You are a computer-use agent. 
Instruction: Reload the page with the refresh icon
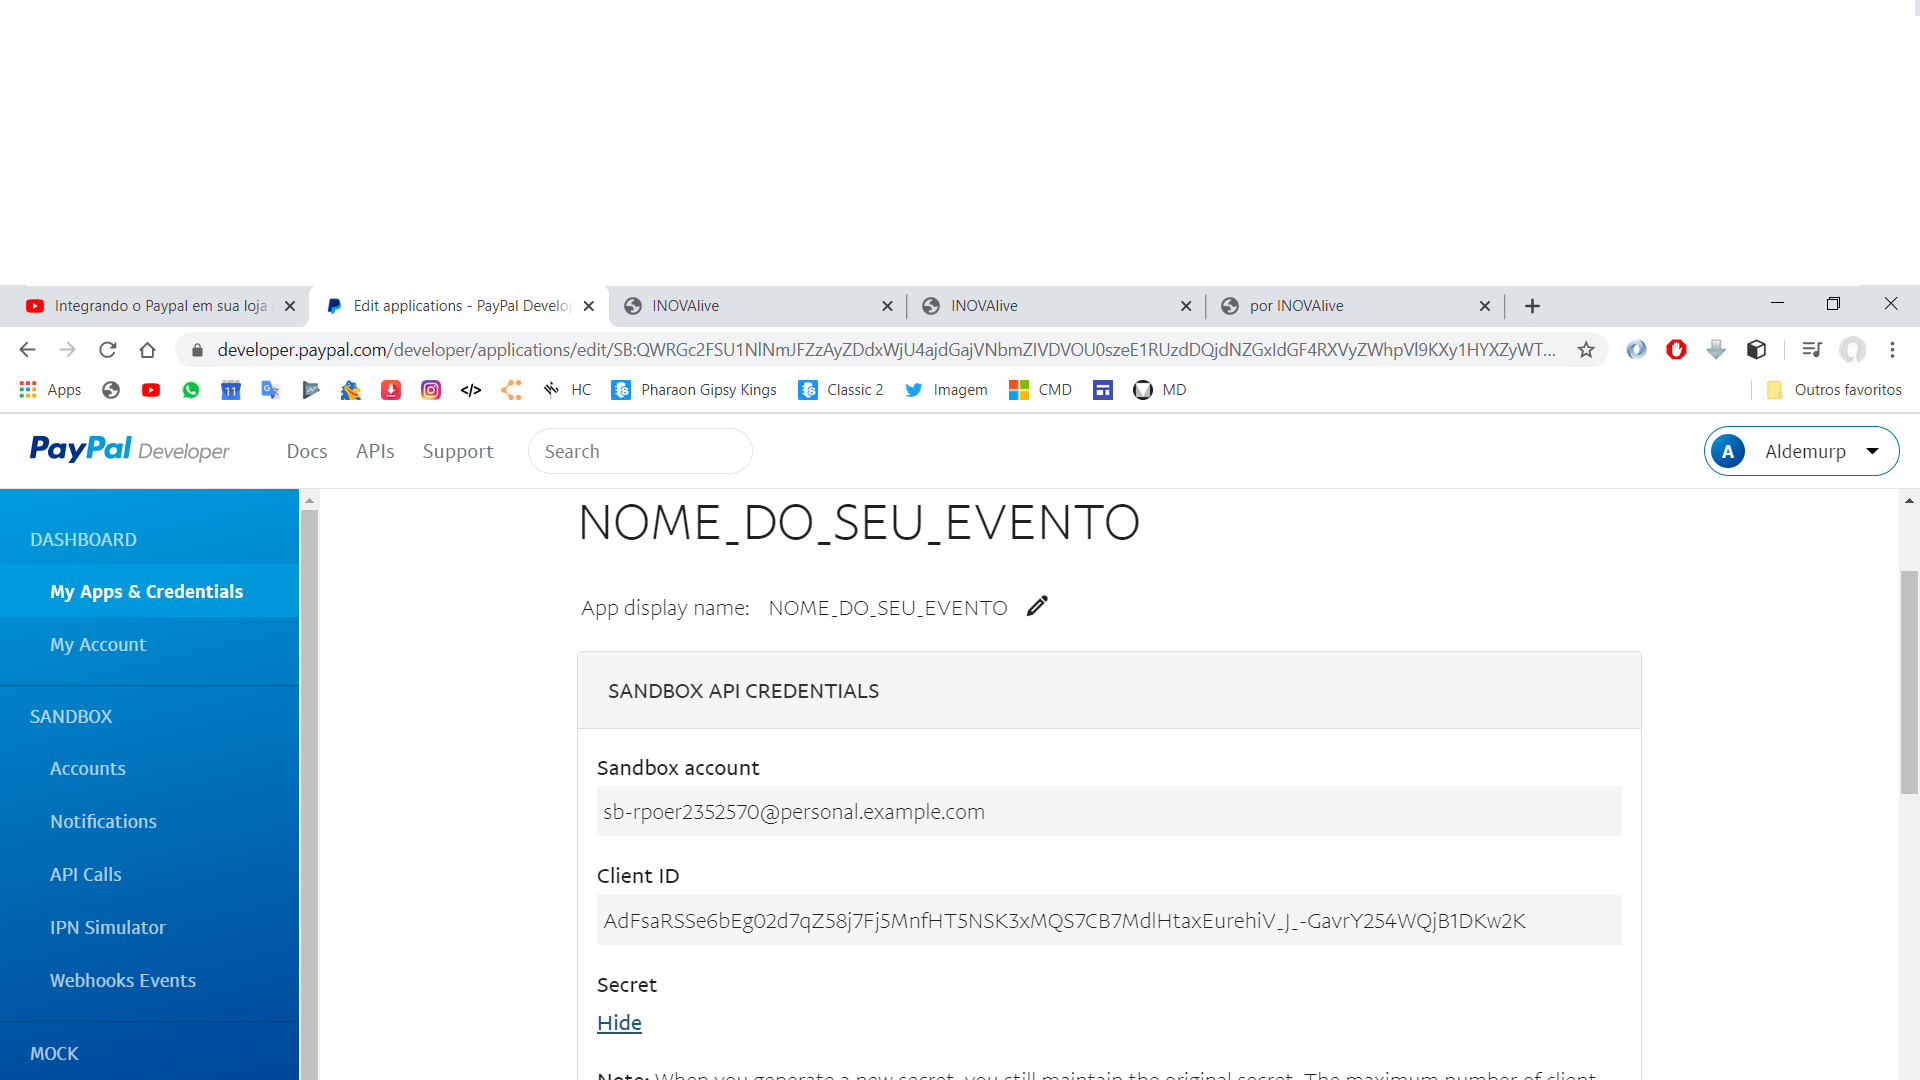tap(108, 350)
